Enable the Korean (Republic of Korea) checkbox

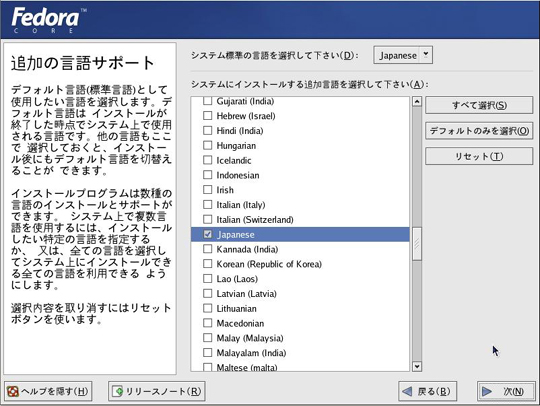pos(207,264)
